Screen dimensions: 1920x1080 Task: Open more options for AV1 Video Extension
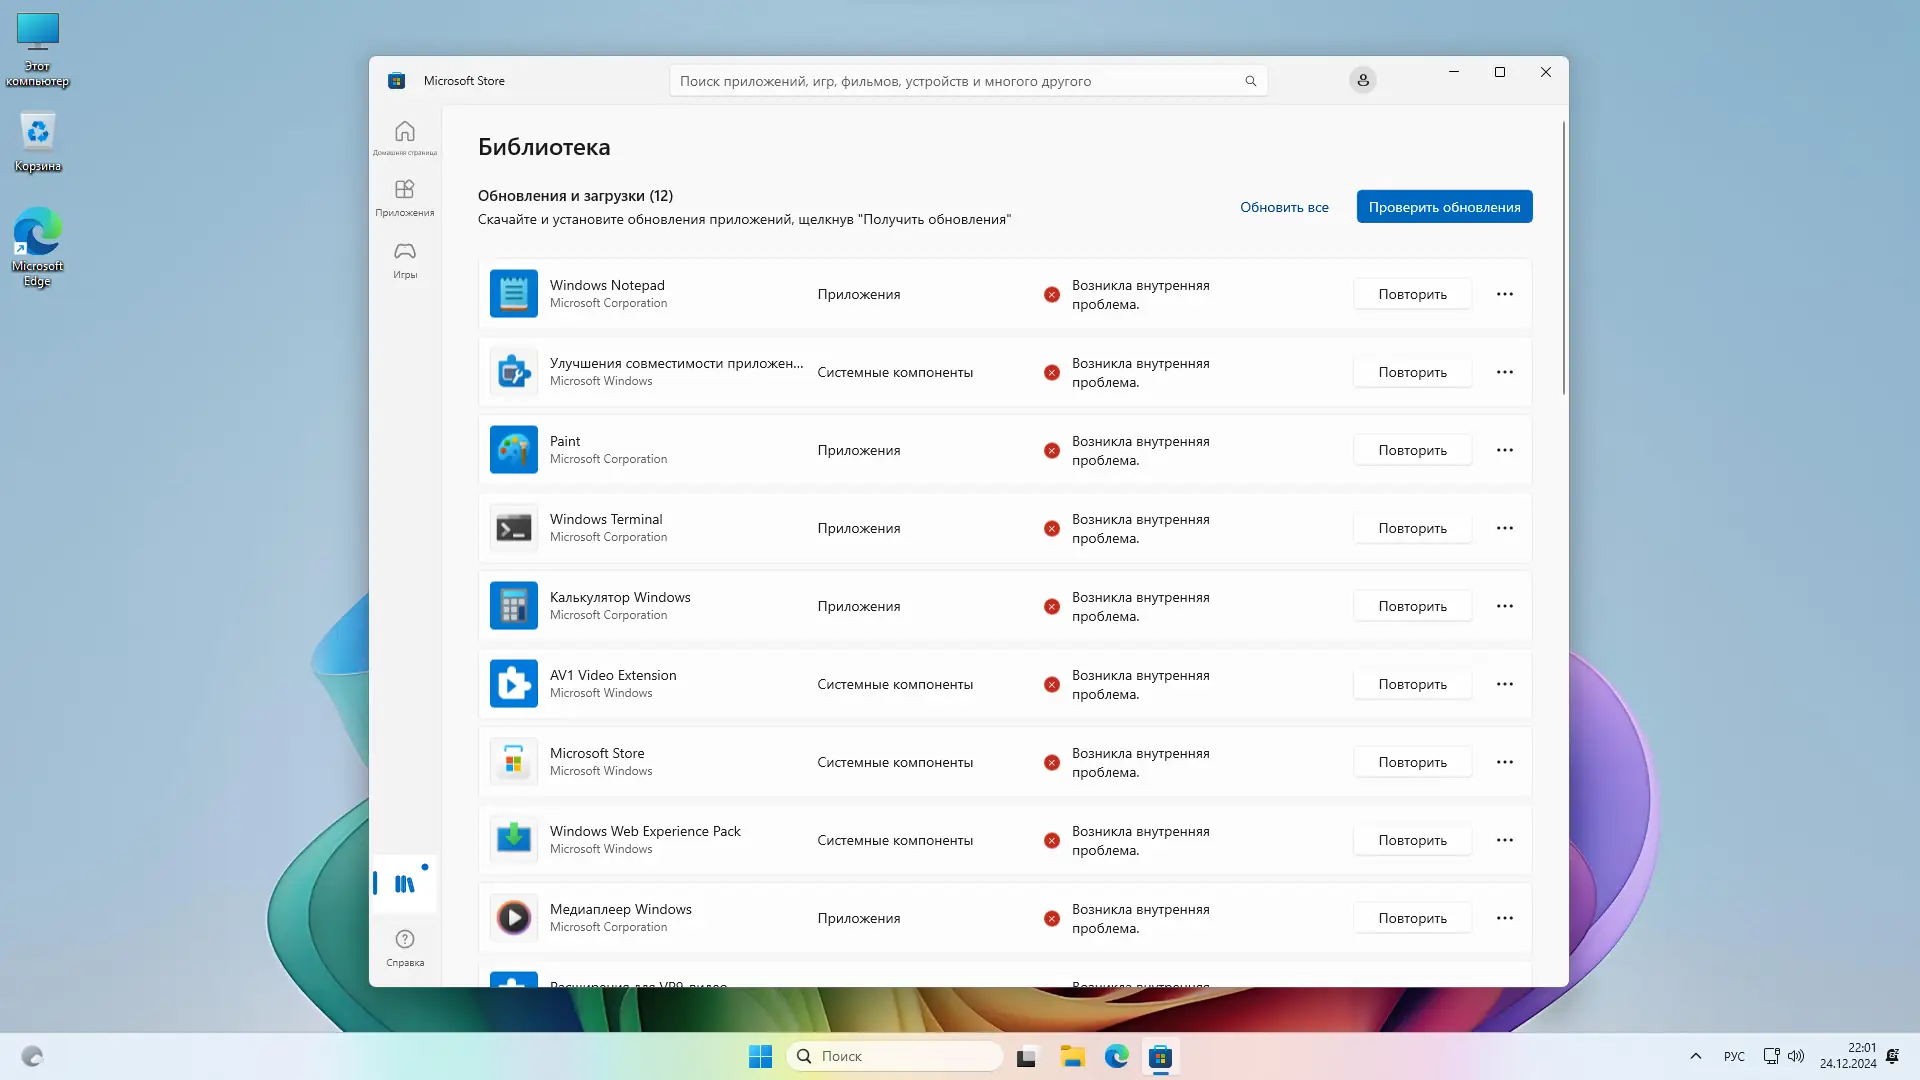[1504, 684]
